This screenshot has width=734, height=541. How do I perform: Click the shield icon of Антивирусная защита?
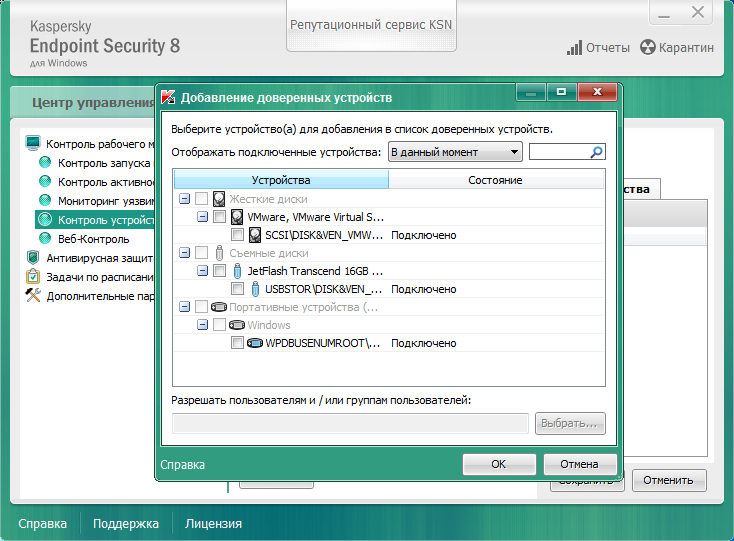coord(33,257)
